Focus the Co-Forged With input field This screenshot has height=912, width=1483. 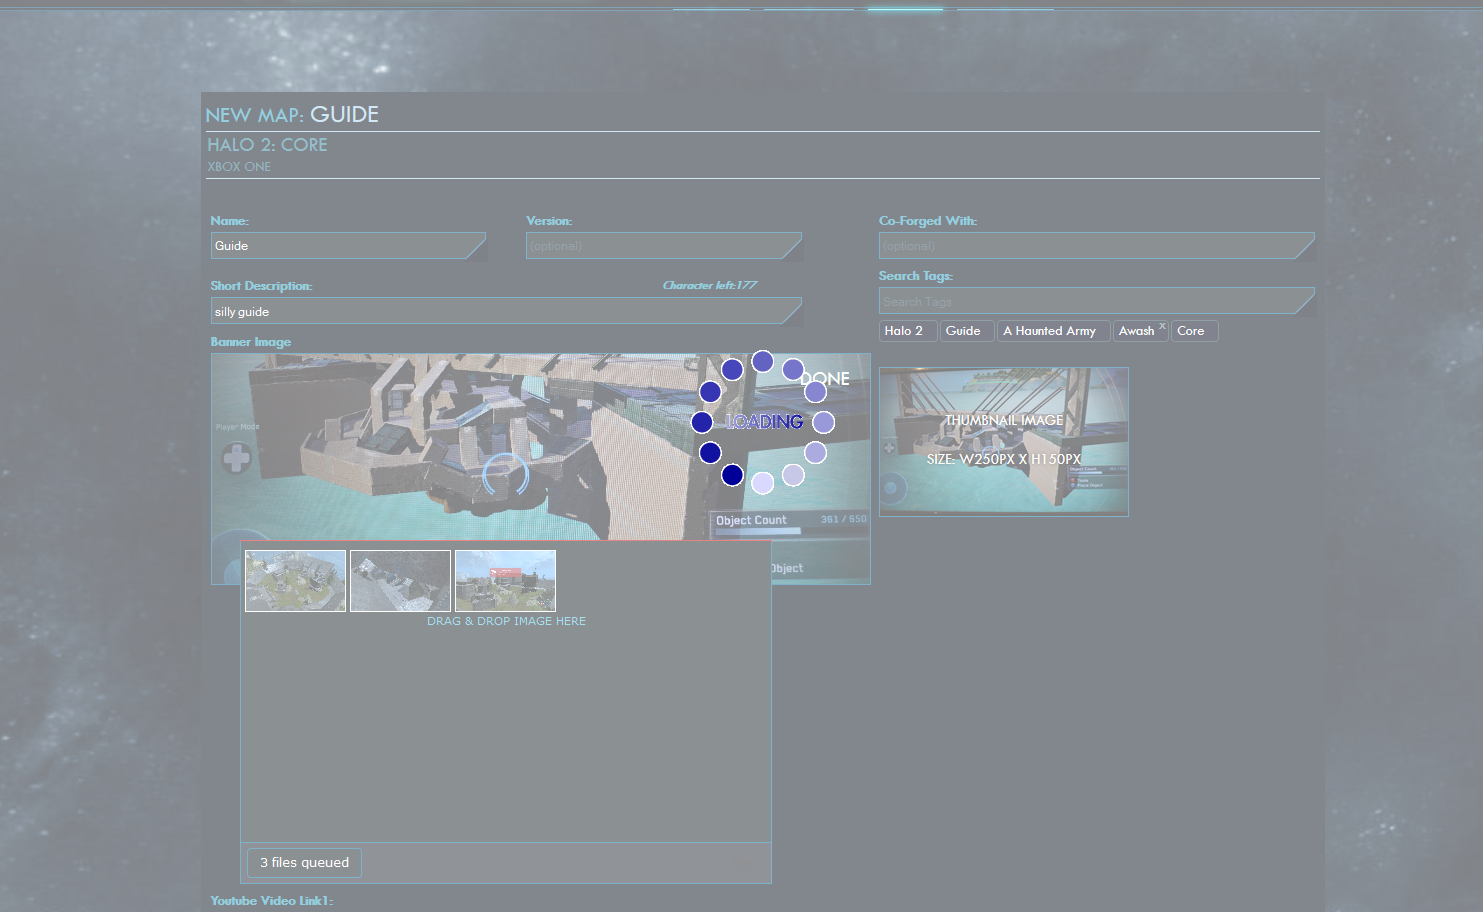point(1097,246)
